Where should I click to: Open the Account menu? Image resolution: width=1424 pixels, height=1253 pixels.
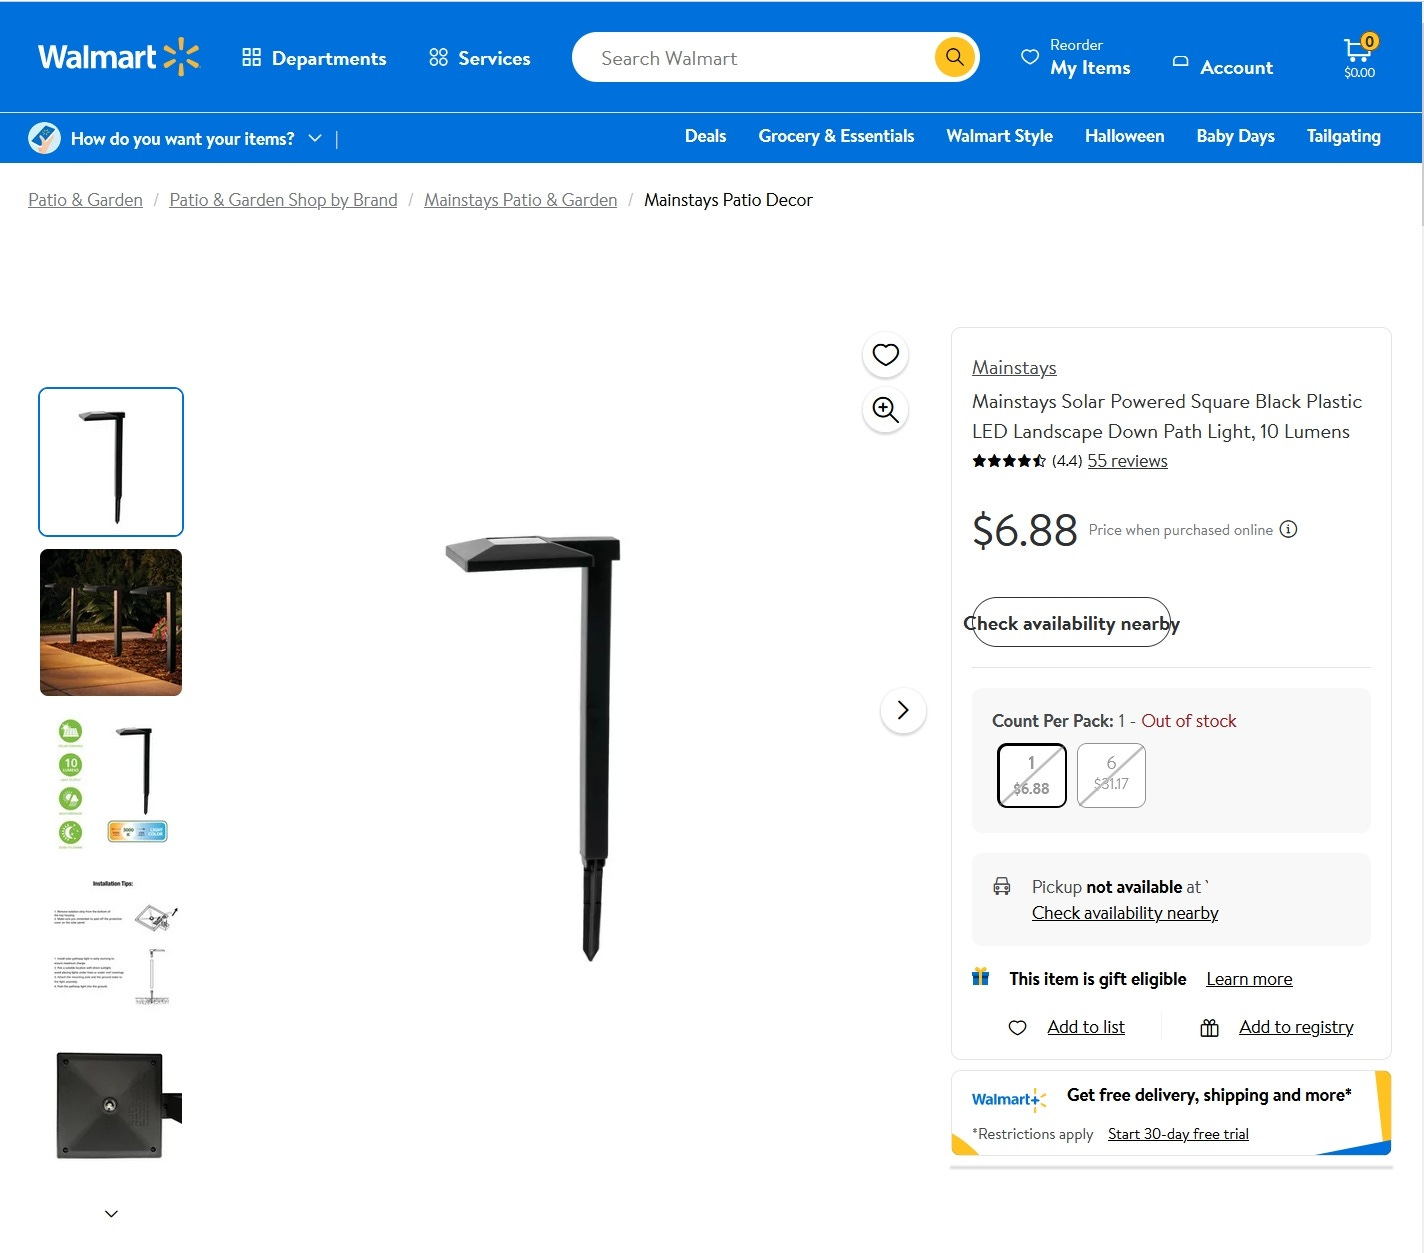click(1222, 66)
